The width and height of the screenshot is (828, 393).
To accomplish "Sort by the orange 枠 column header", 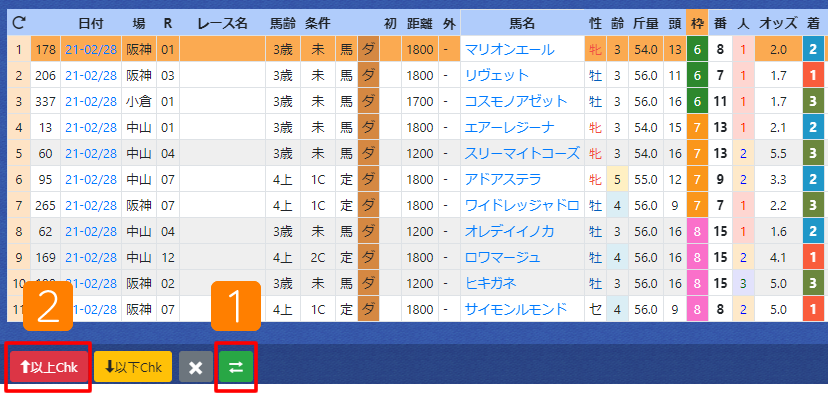I will coord(697,23).
